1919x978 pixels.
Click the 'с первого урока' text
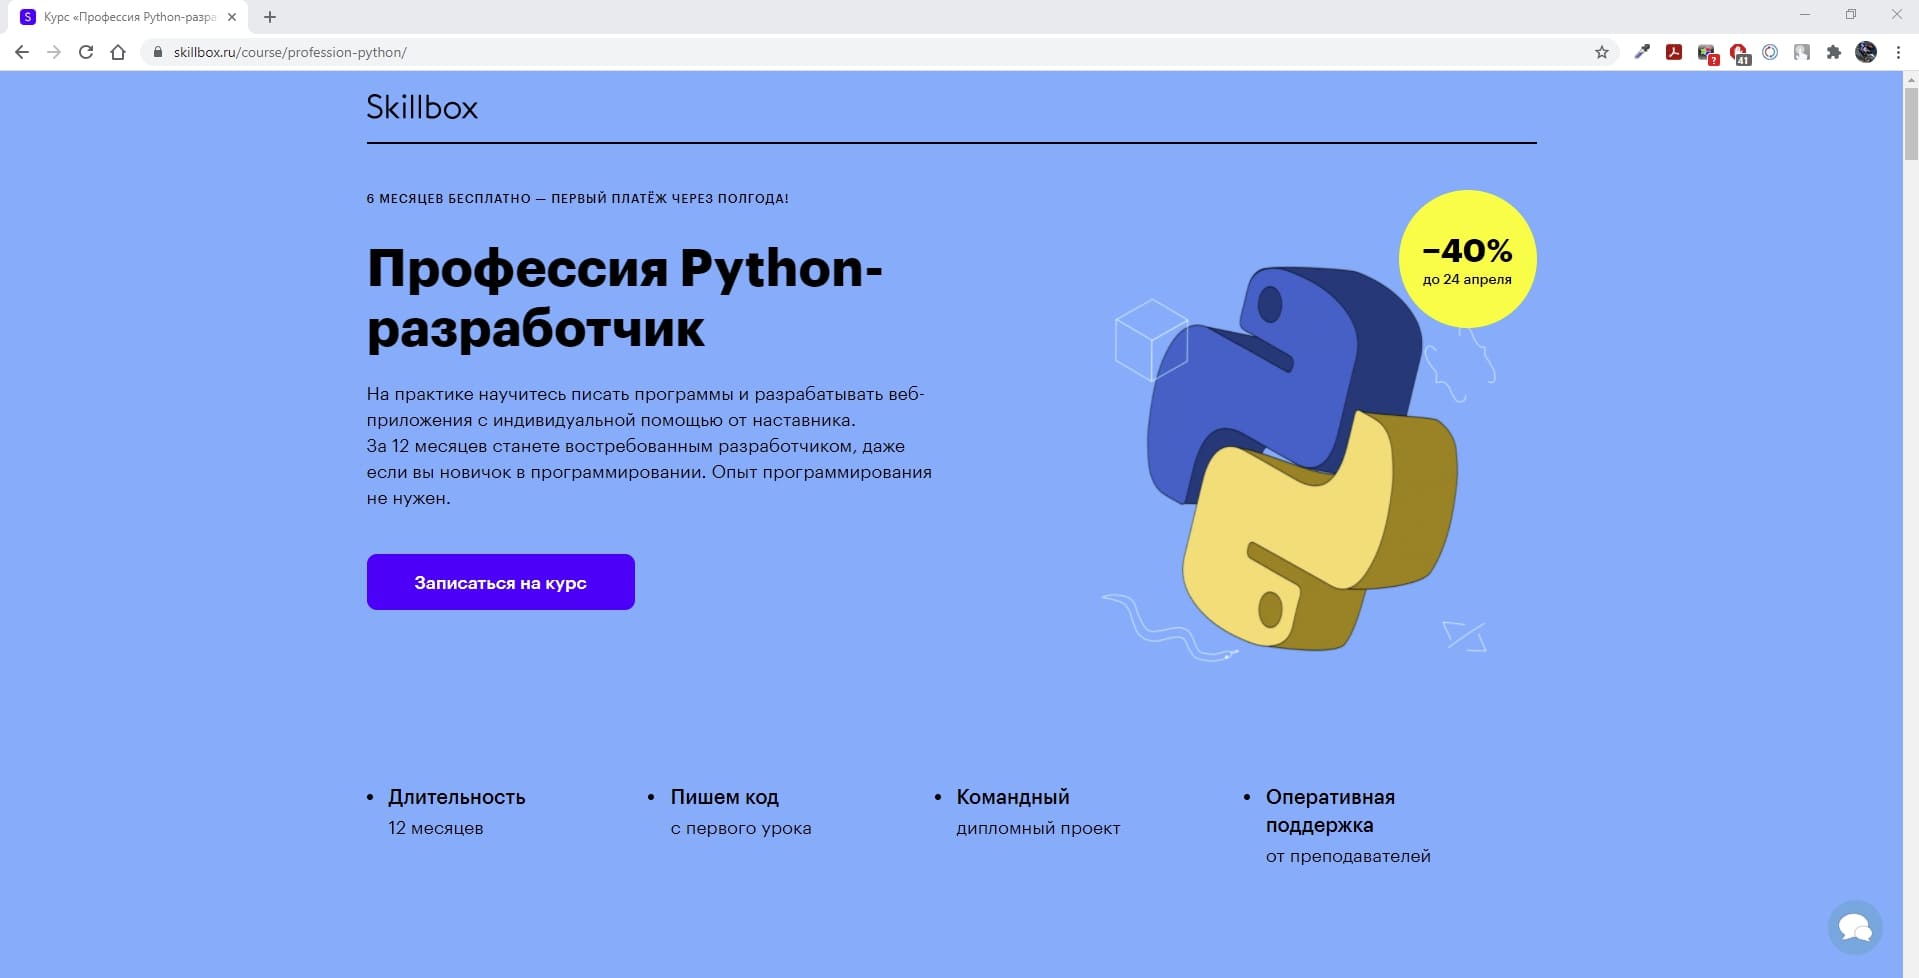point(741,828)
